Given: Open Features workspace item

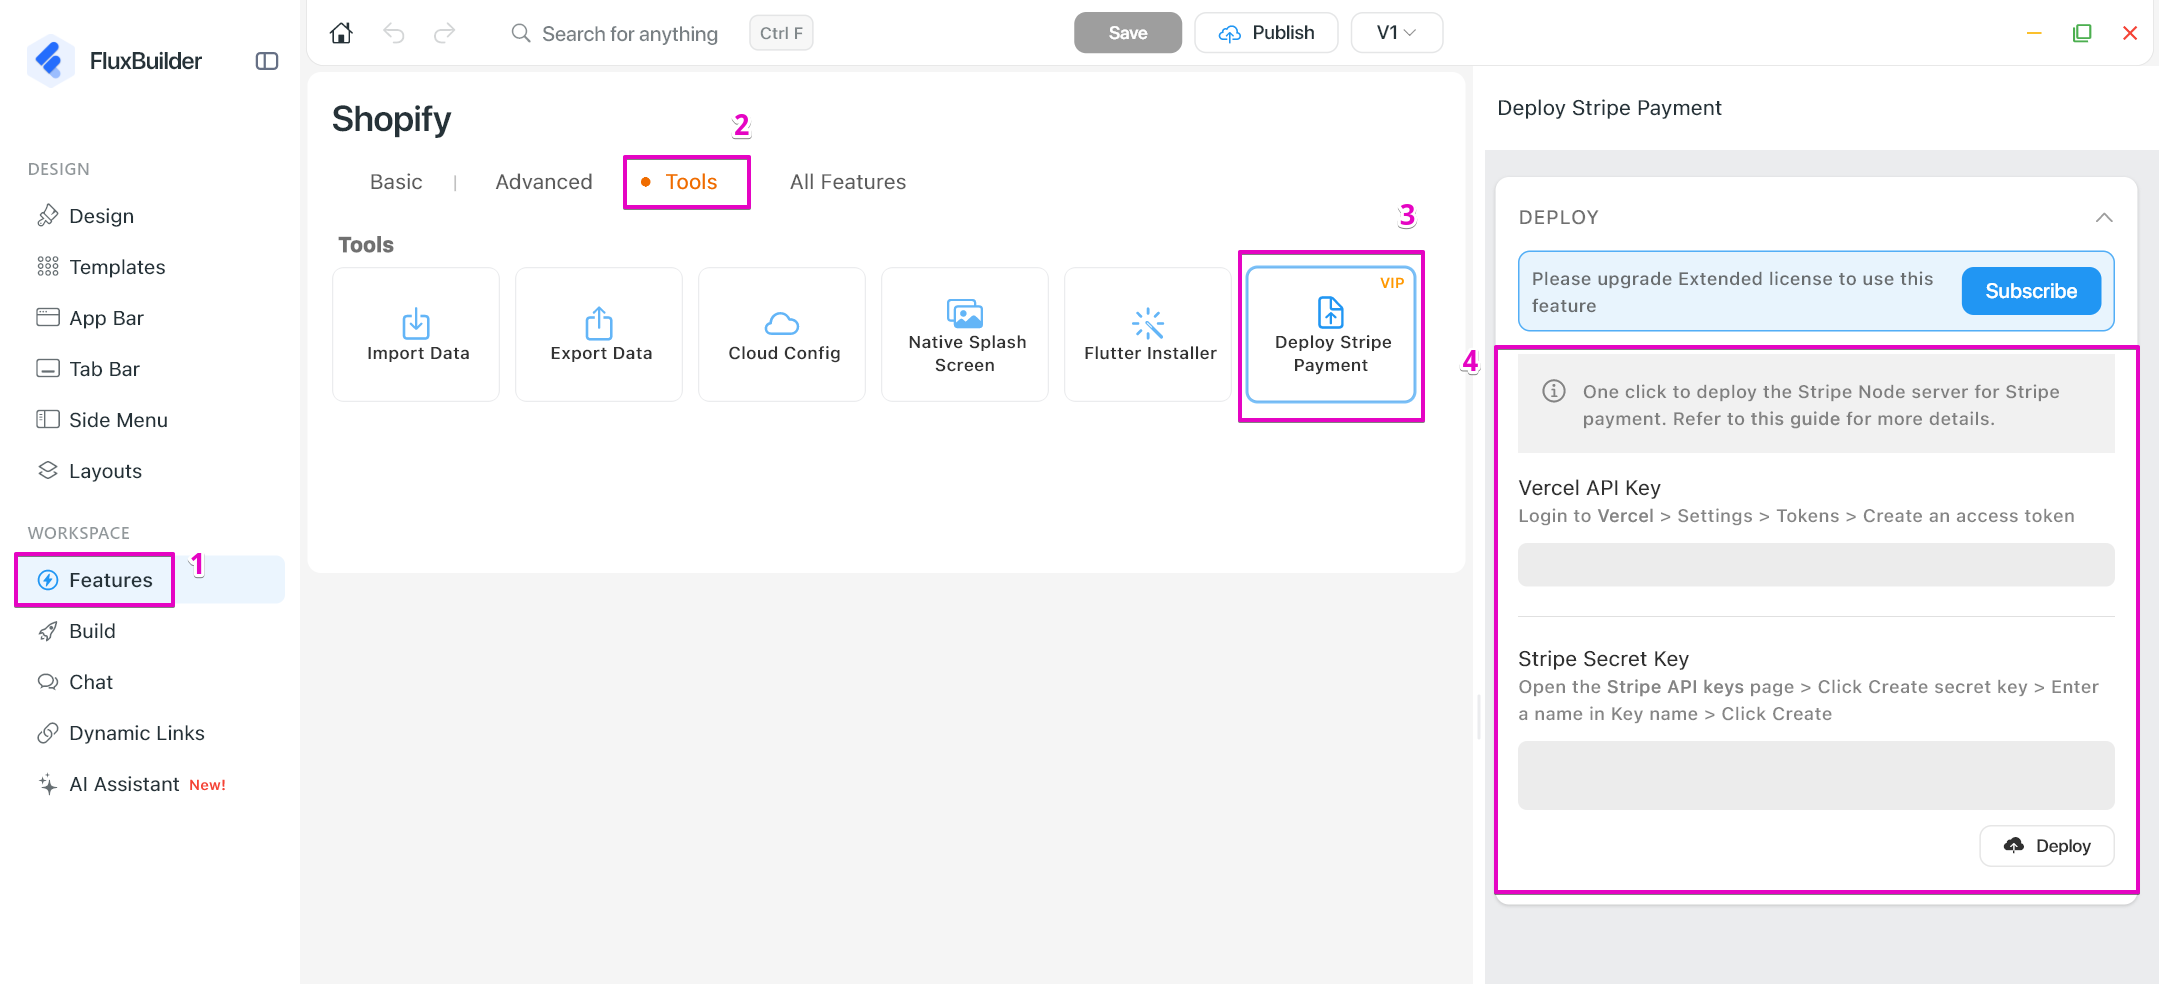Looking at the screenshot, I should coord(150,580).
